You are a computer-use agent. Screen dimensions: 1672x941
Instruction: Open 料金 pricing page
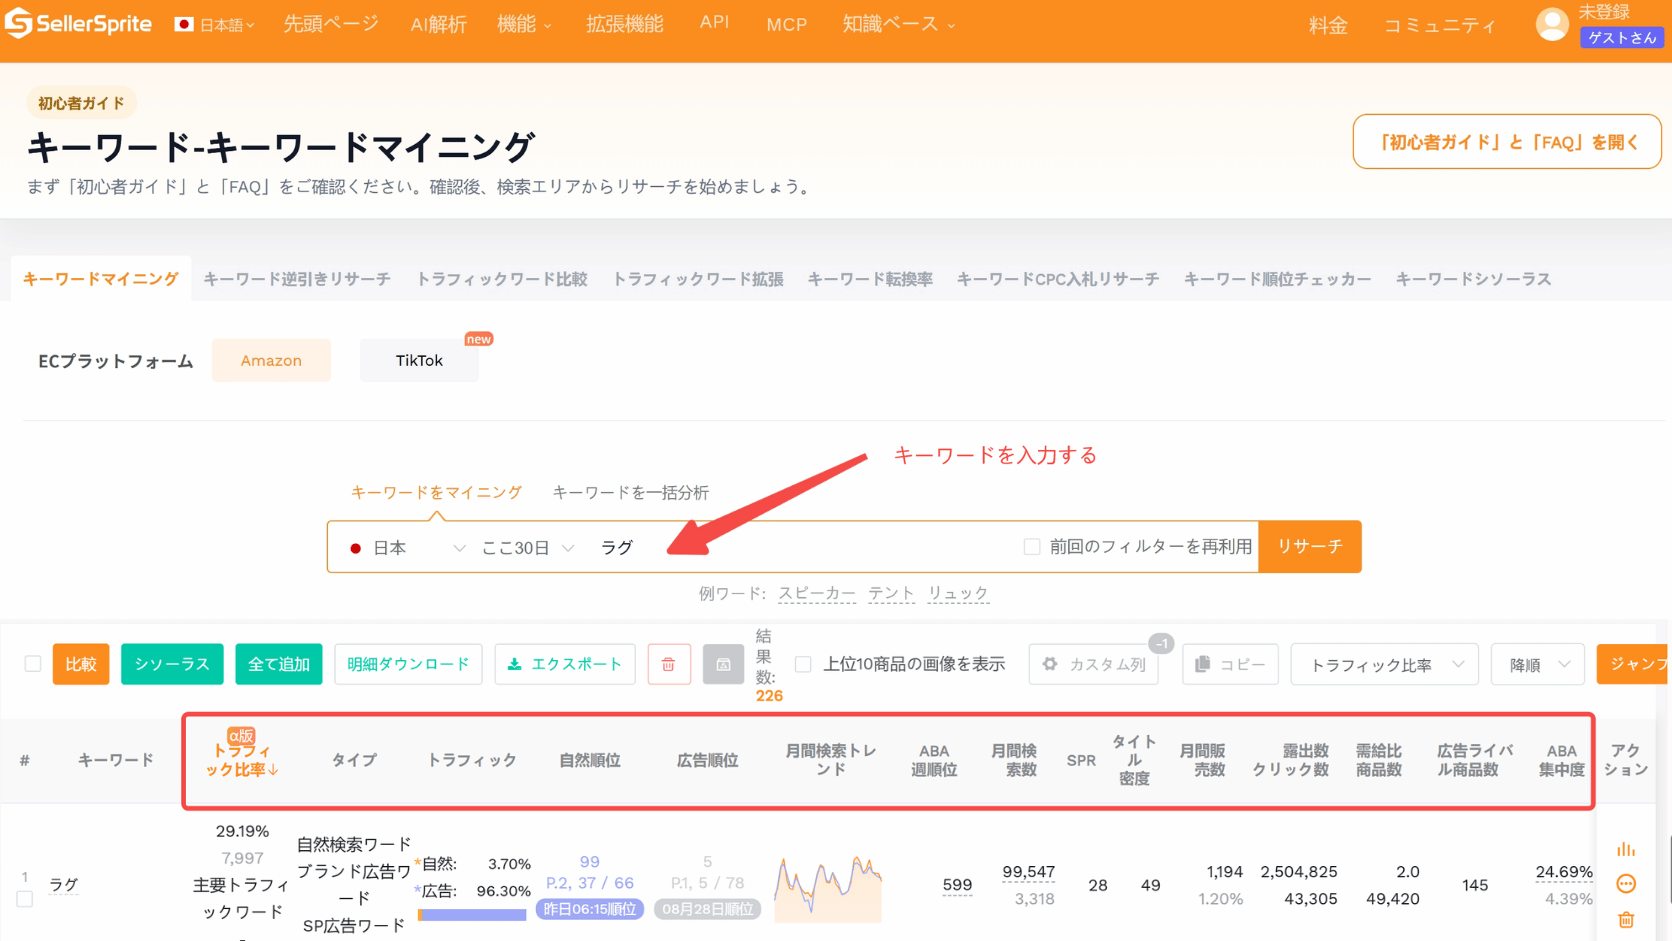point(1328,26)
